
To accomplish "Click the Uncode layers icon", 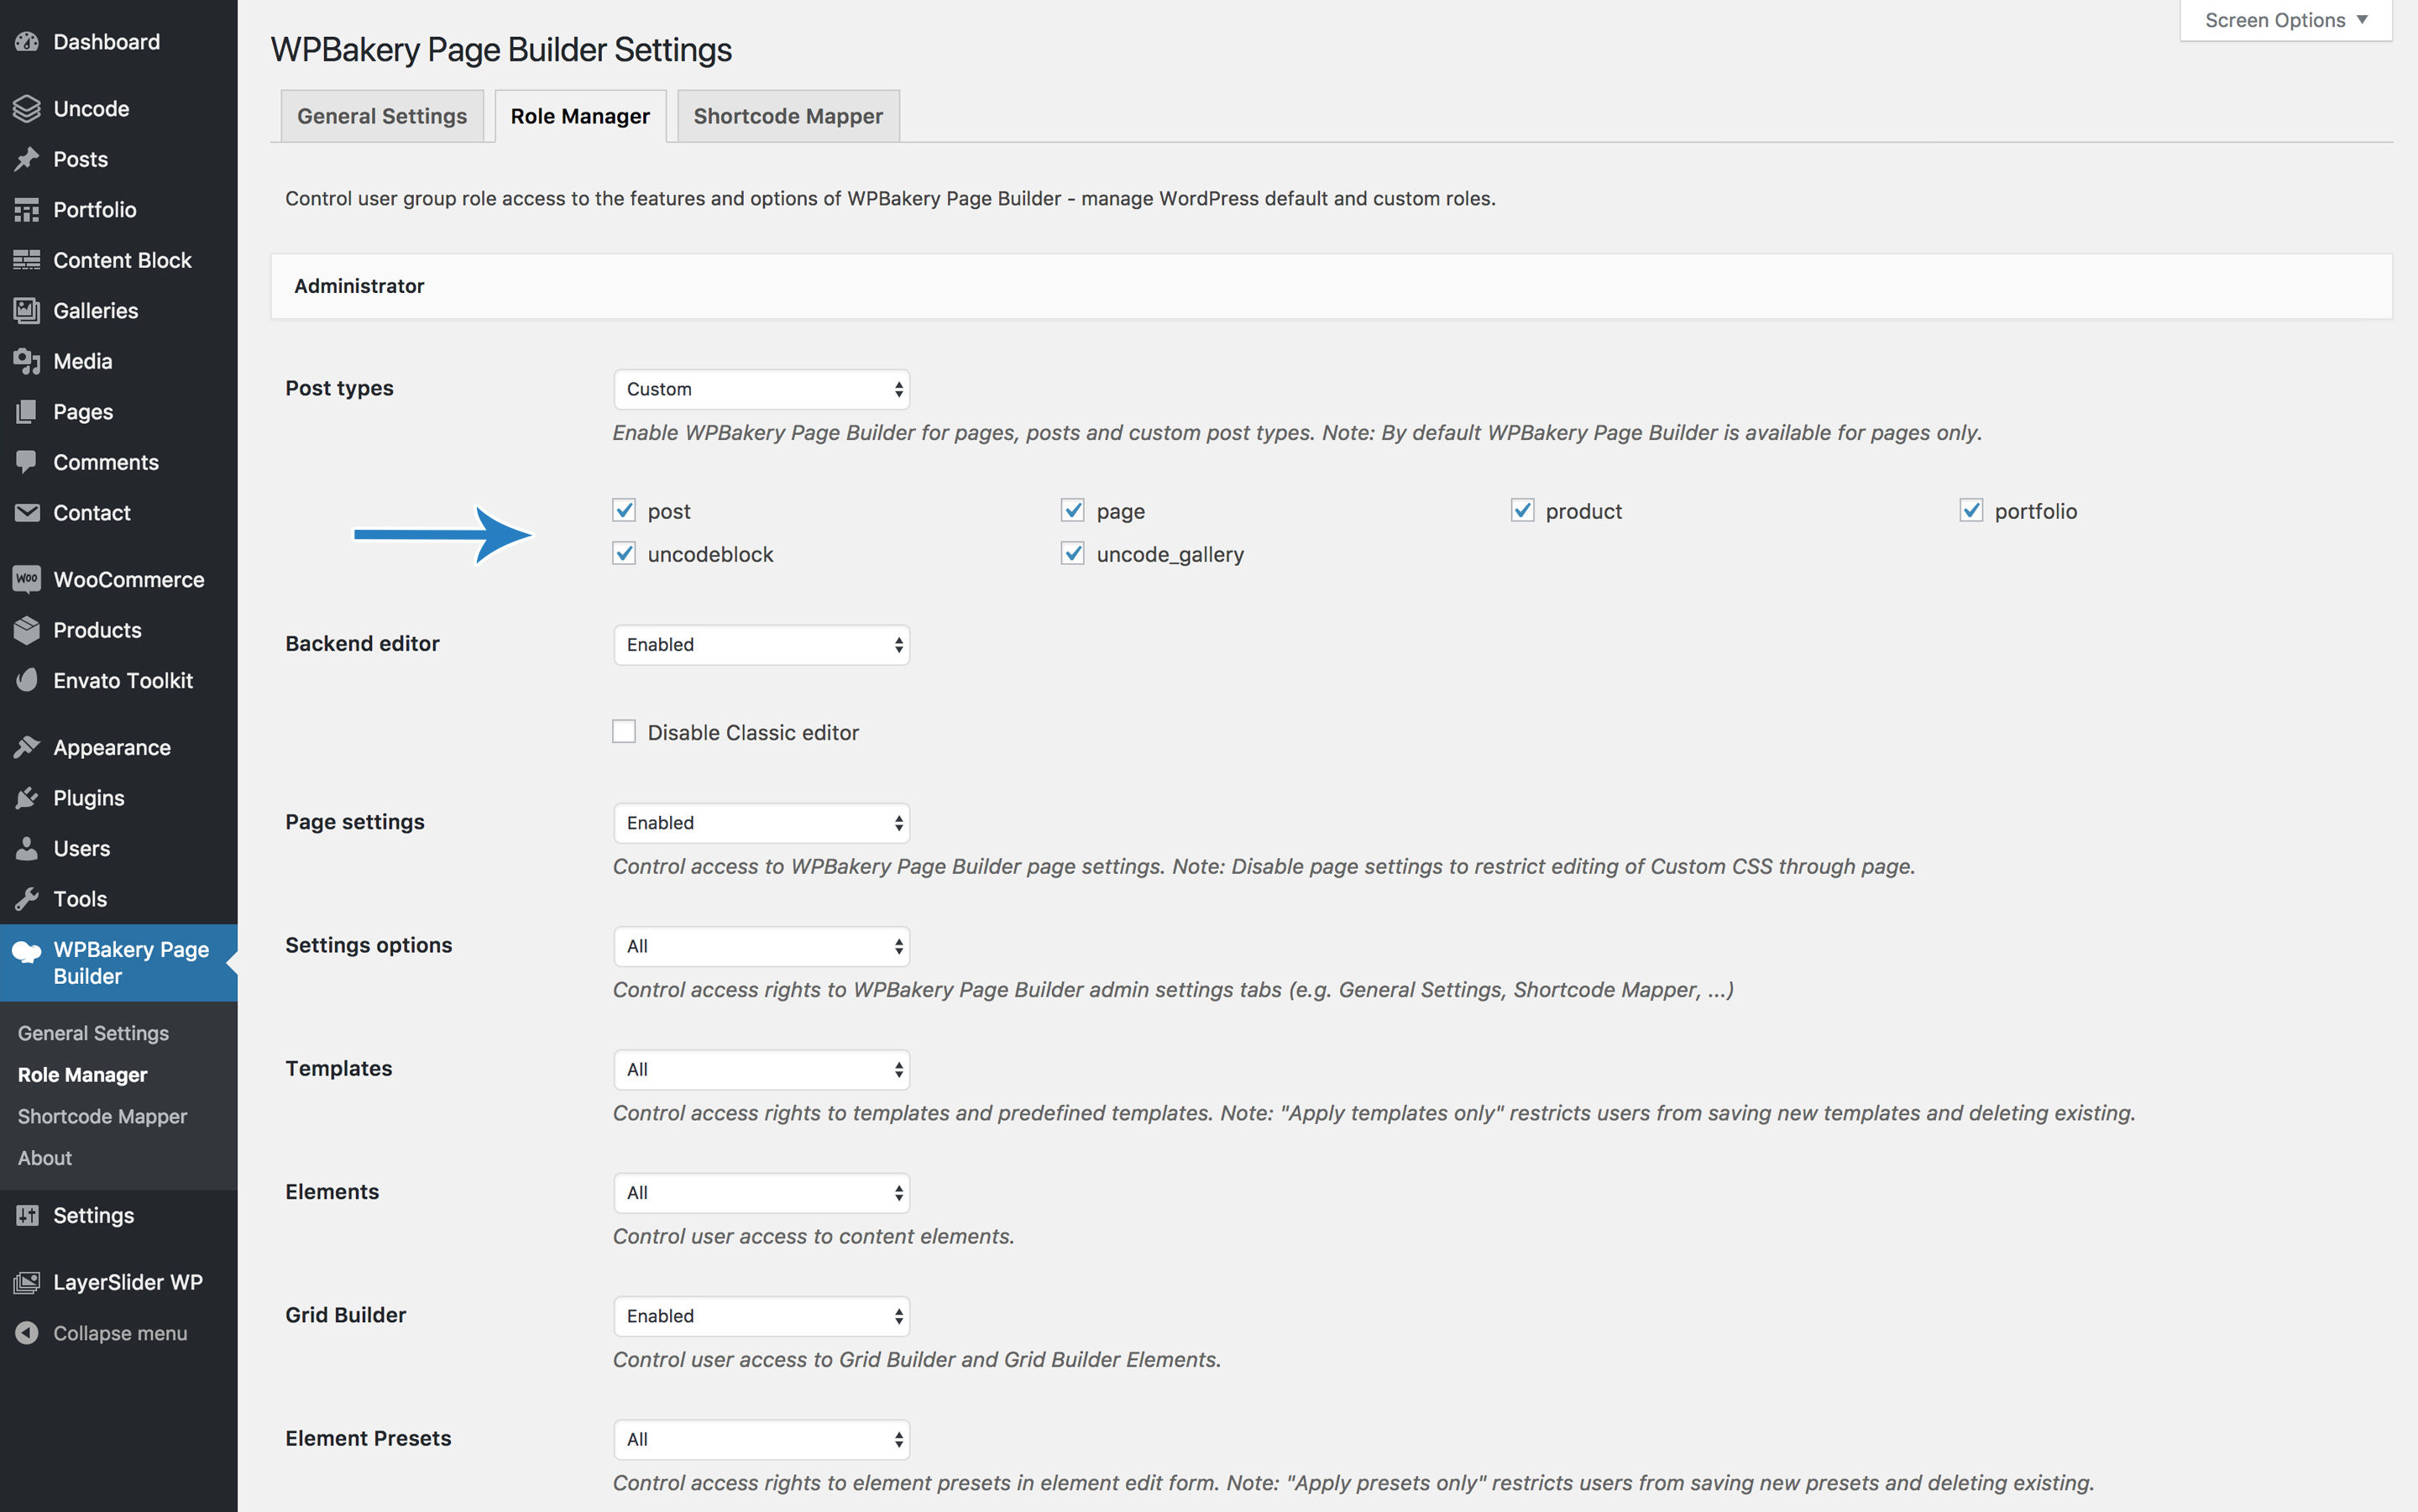I will pyautogui.click(x=27, y=108).
